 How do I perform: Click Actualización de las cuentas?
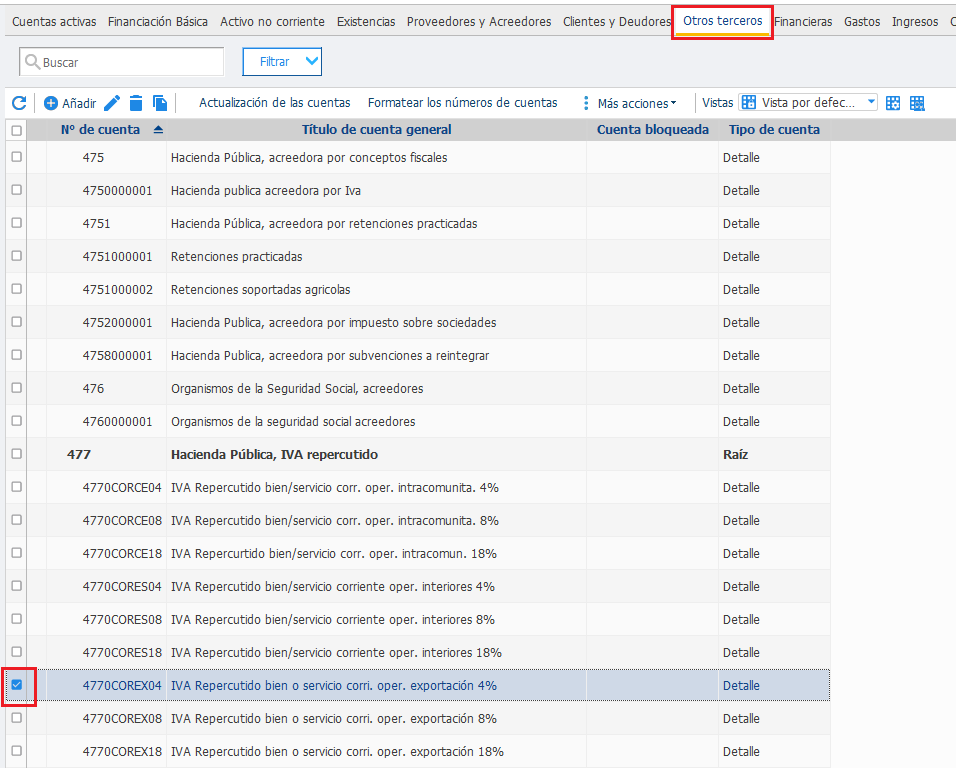[275, 103]
